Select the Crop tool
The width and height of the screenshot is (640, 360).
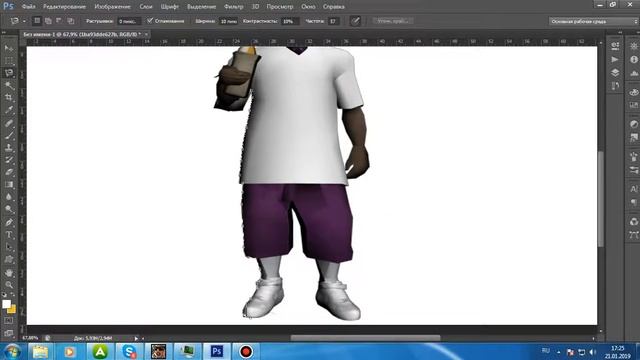(9, 98)
